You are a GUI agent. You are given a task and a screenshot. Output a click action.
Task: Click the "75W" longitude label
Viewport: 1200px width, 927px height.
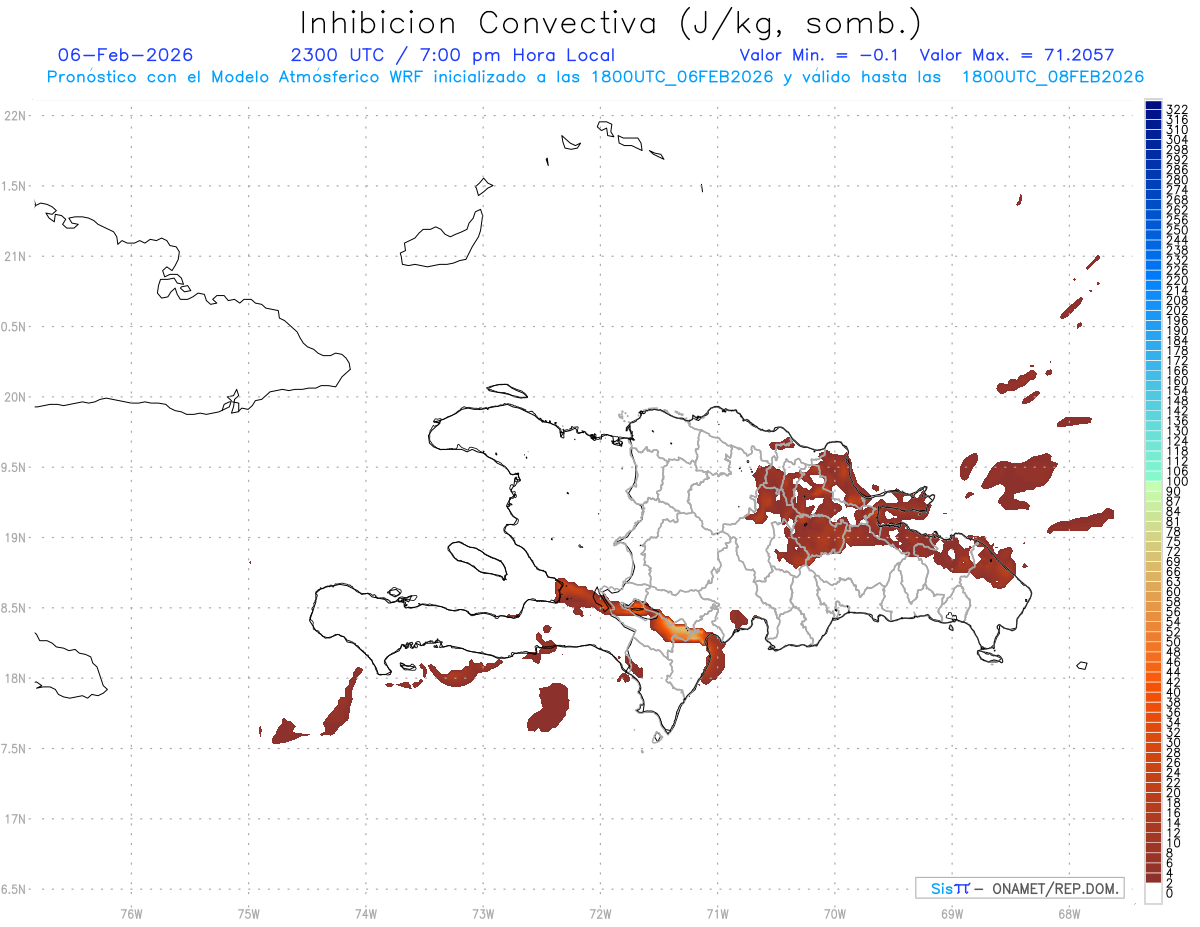click(x=248, y=913)
